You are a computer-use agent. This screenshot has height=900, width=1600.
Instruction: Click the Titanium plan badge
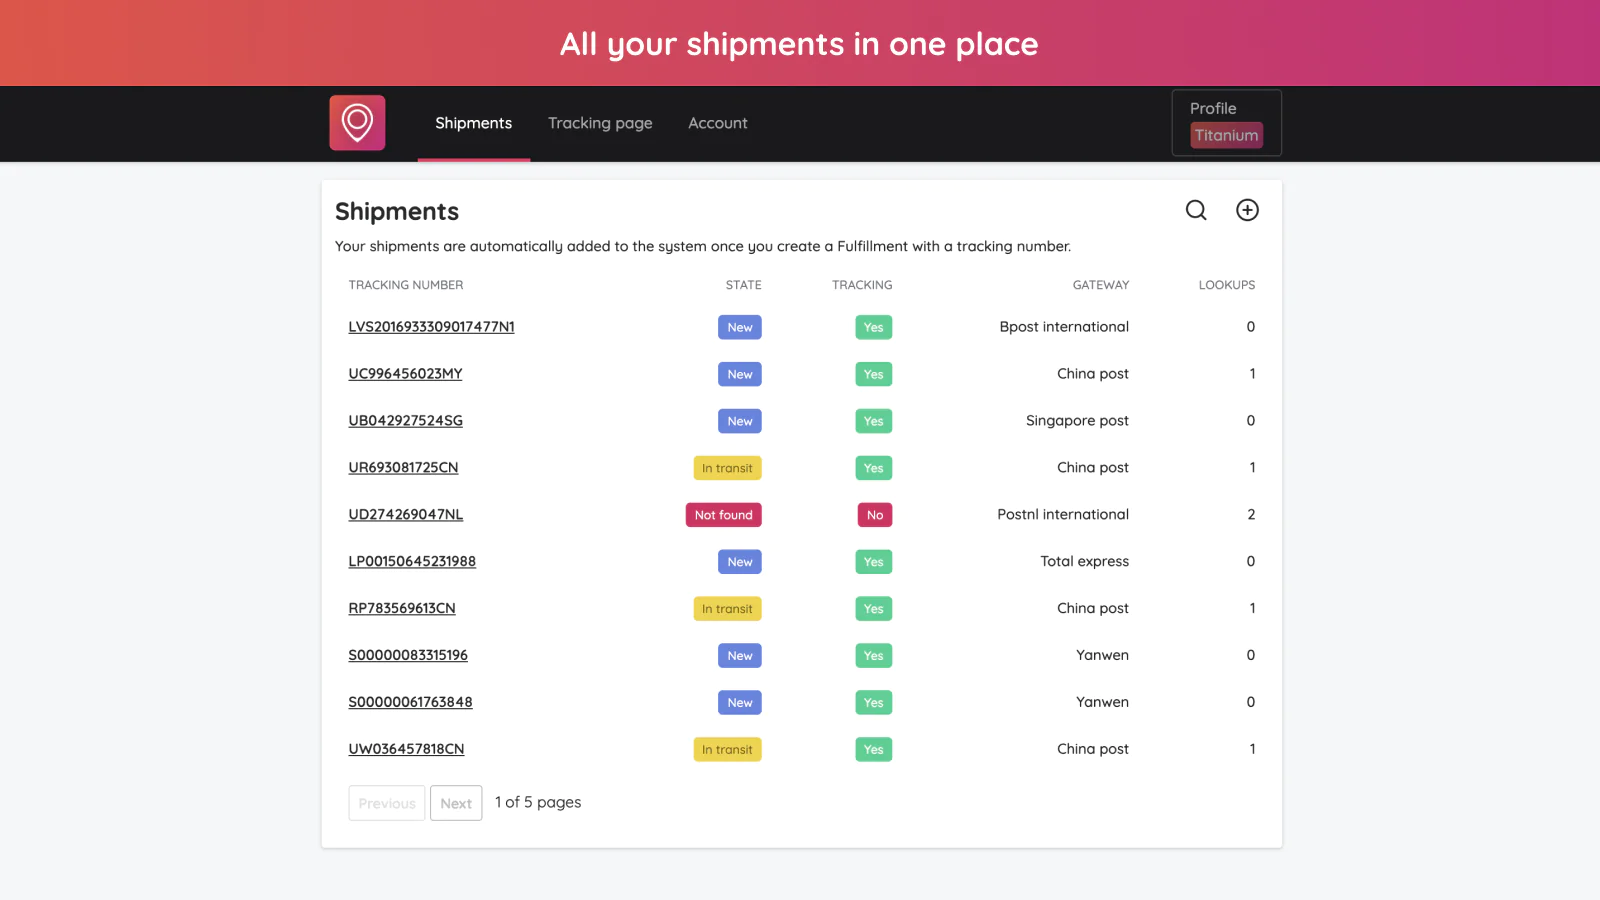pyautogui.click(x=1227, y=136)
